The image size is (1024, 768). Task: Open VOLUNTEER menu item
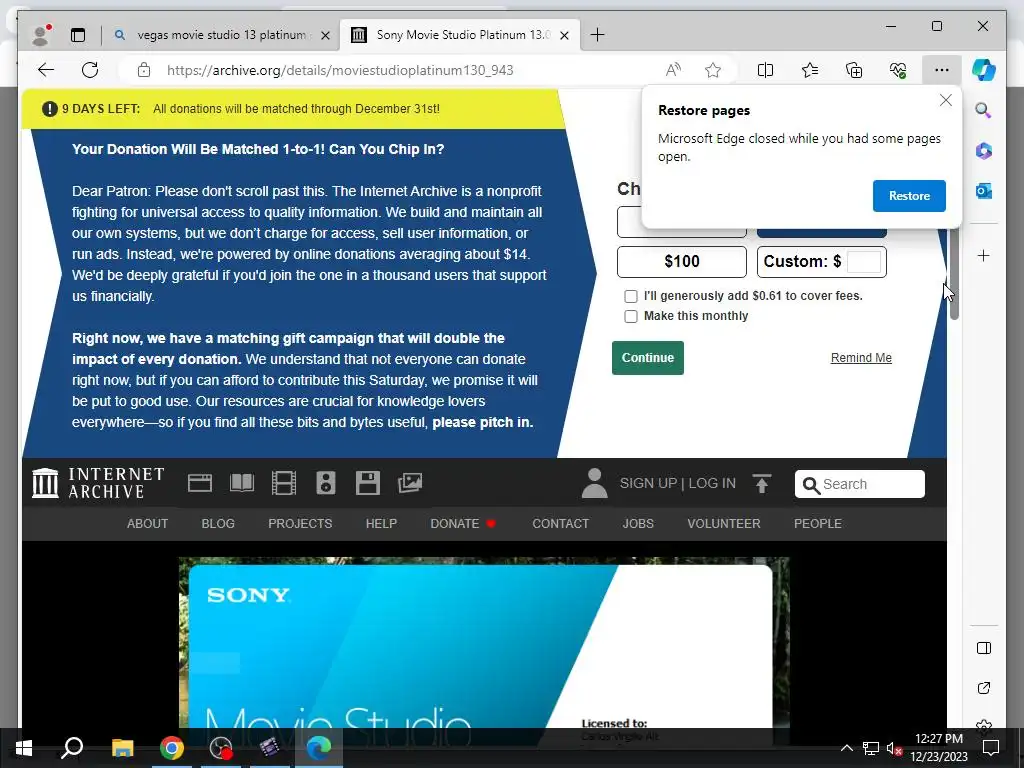724,524
